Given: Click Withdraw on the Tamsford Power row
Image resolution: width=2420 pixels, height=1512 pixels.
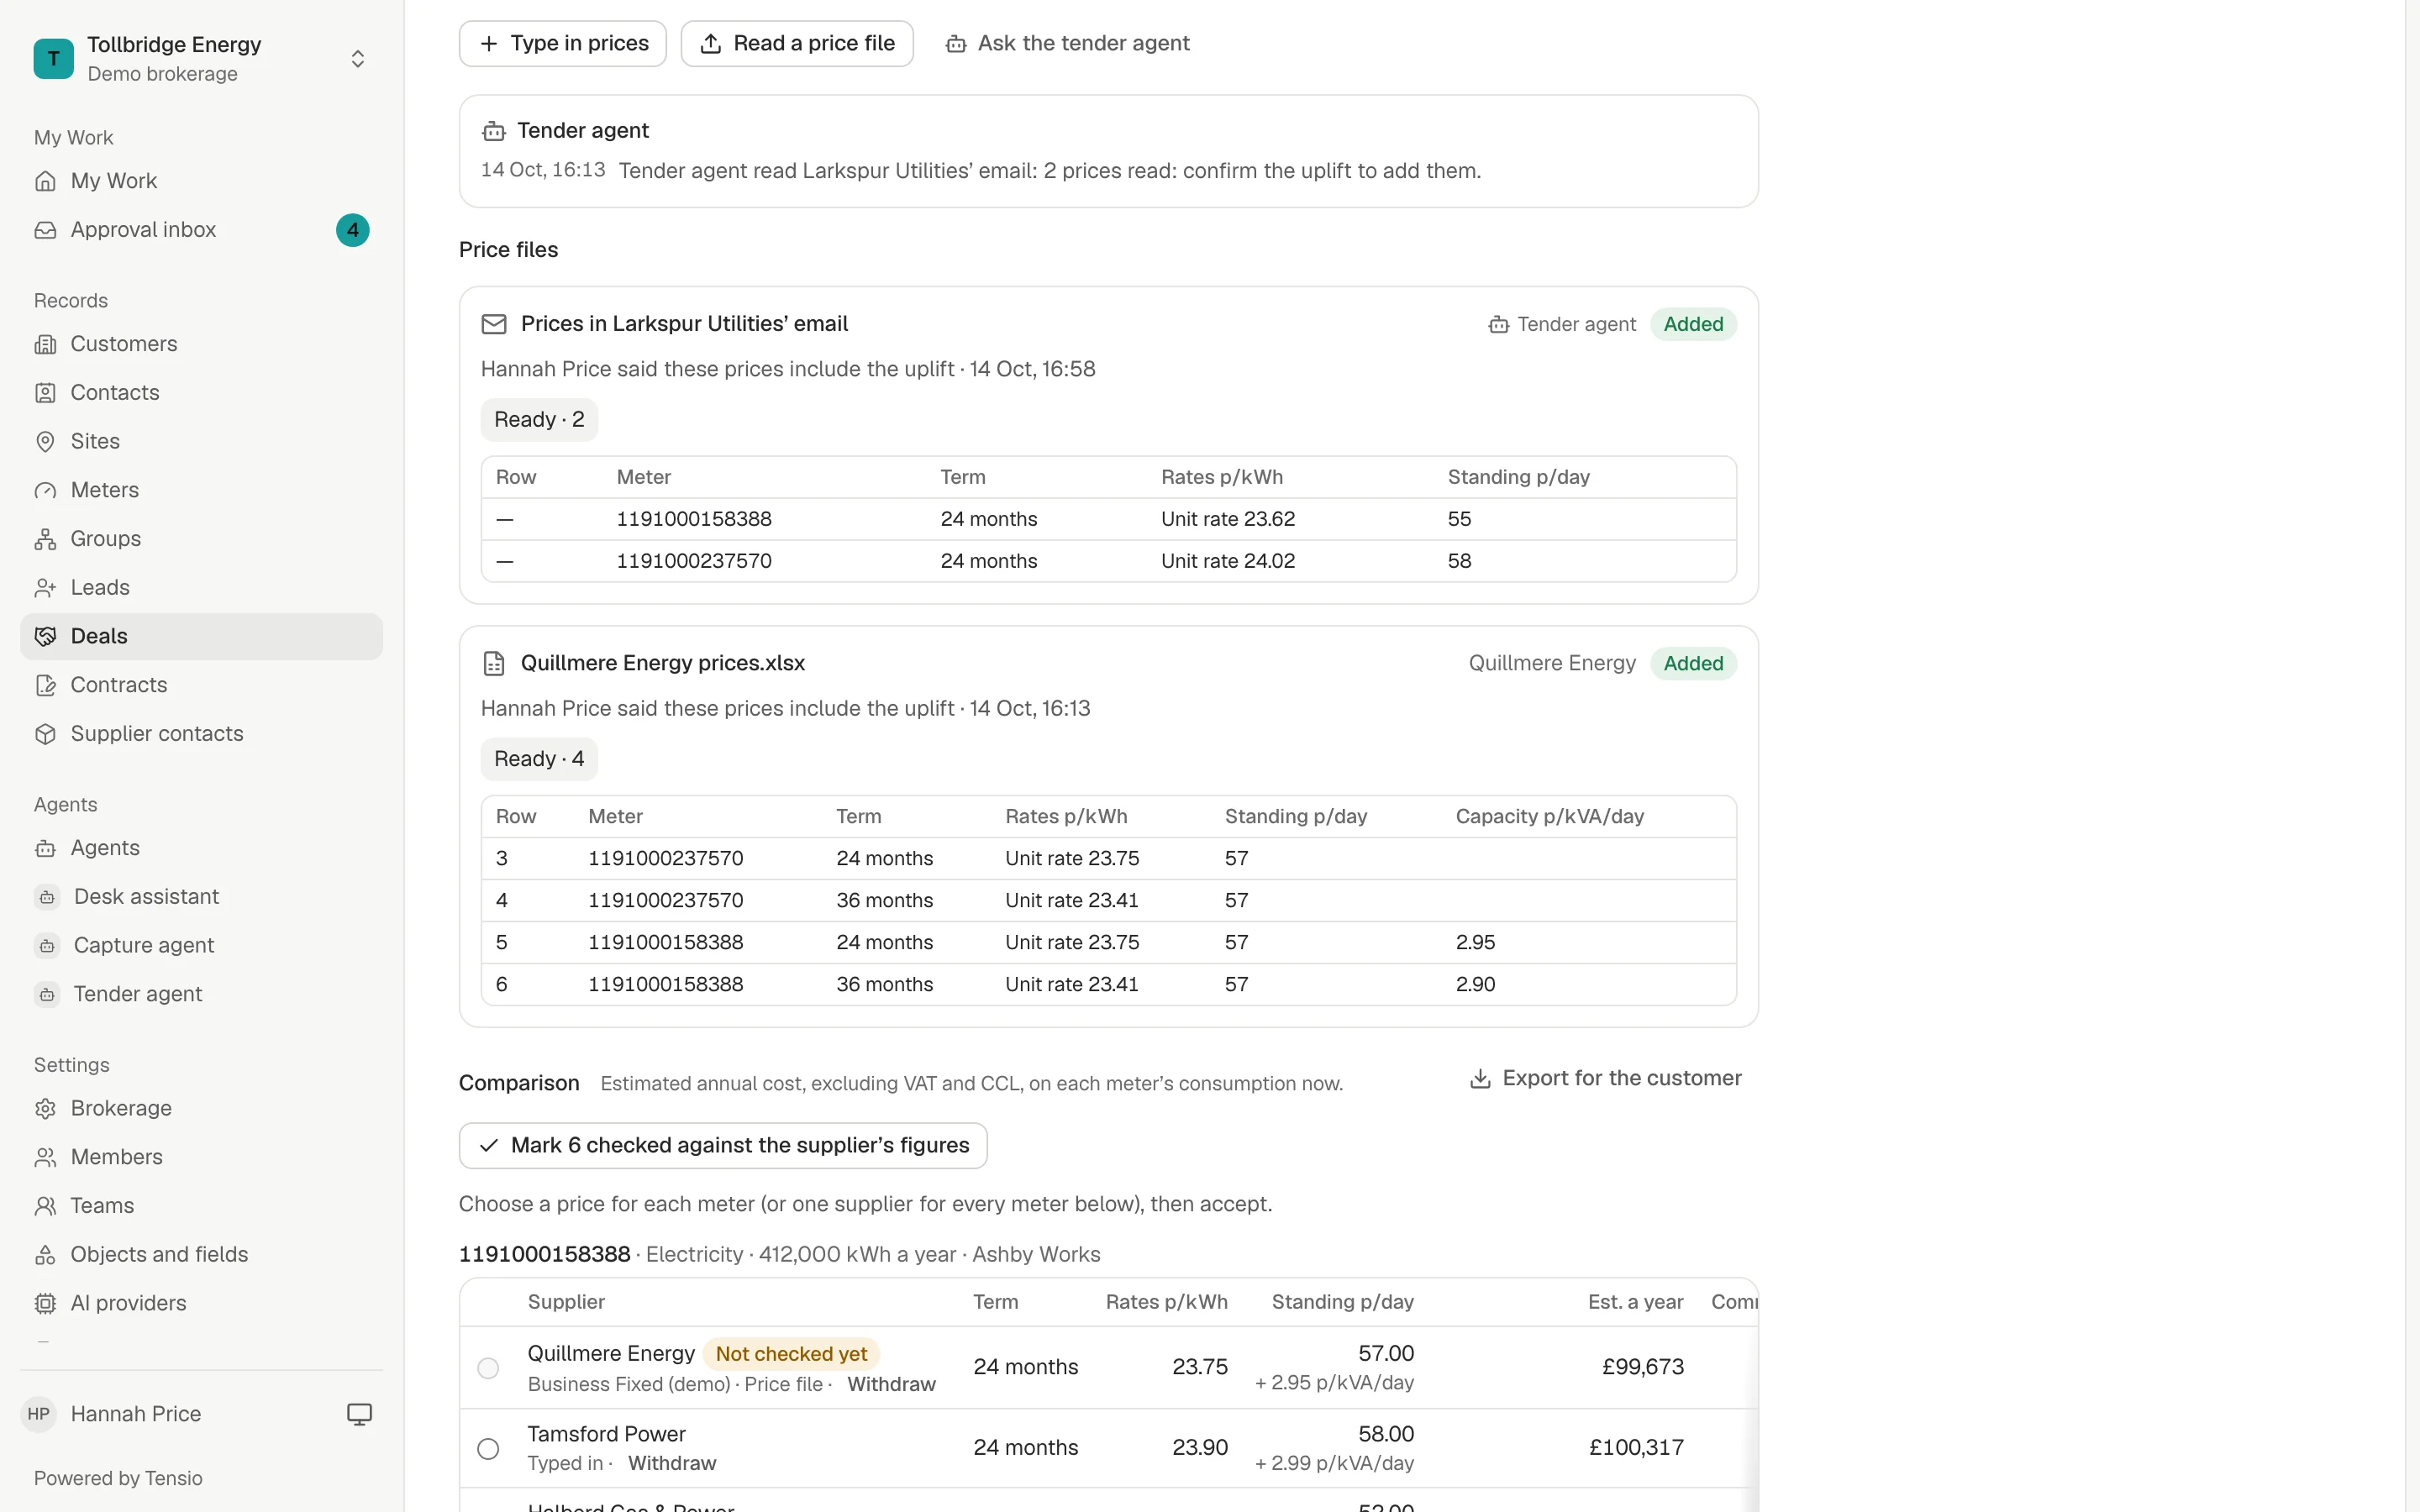Looking at the screenshot, I should point(672,1463).
